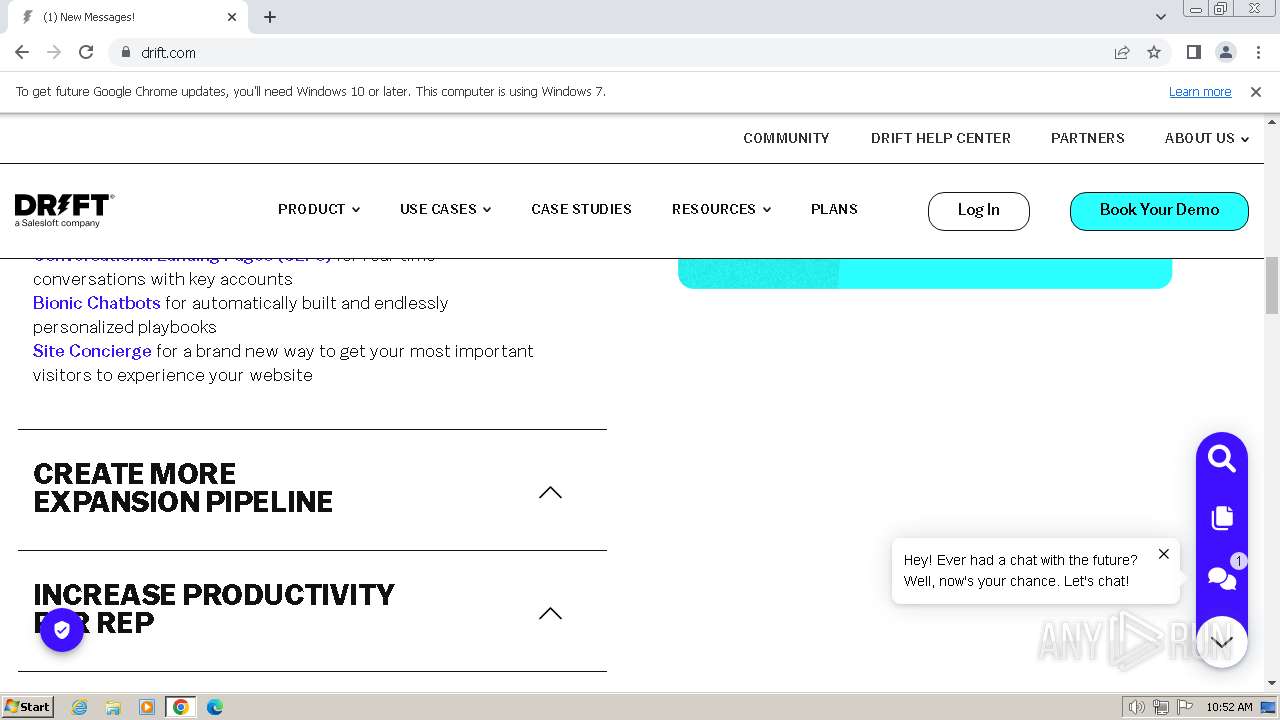Open the chat bubbles icon with badge

tap(1222, 576)
